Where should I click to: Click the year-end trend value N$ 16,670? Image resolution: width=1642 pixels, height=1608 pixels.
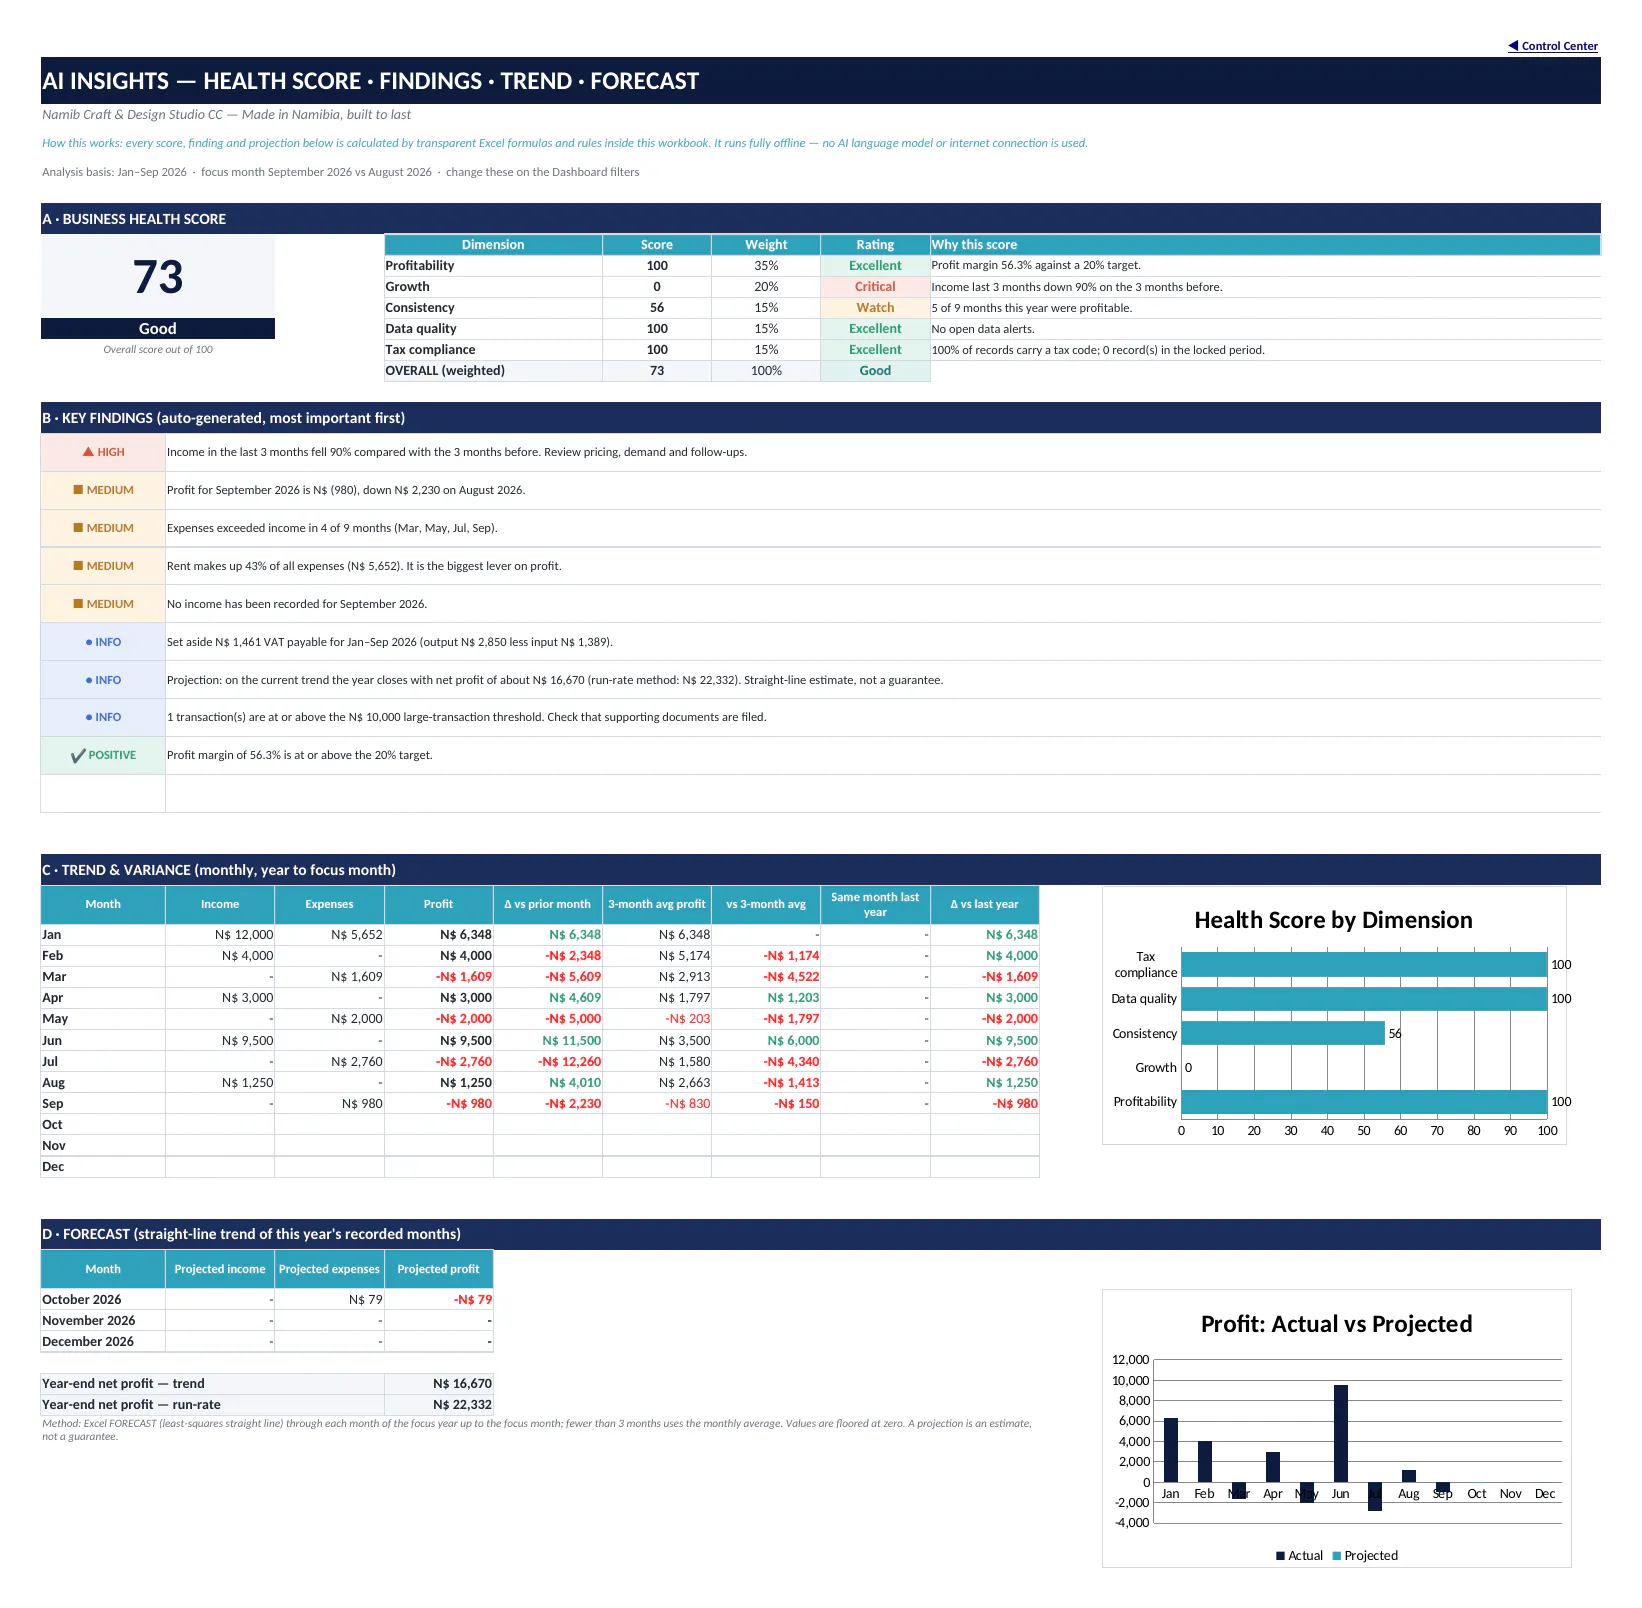439,1384
